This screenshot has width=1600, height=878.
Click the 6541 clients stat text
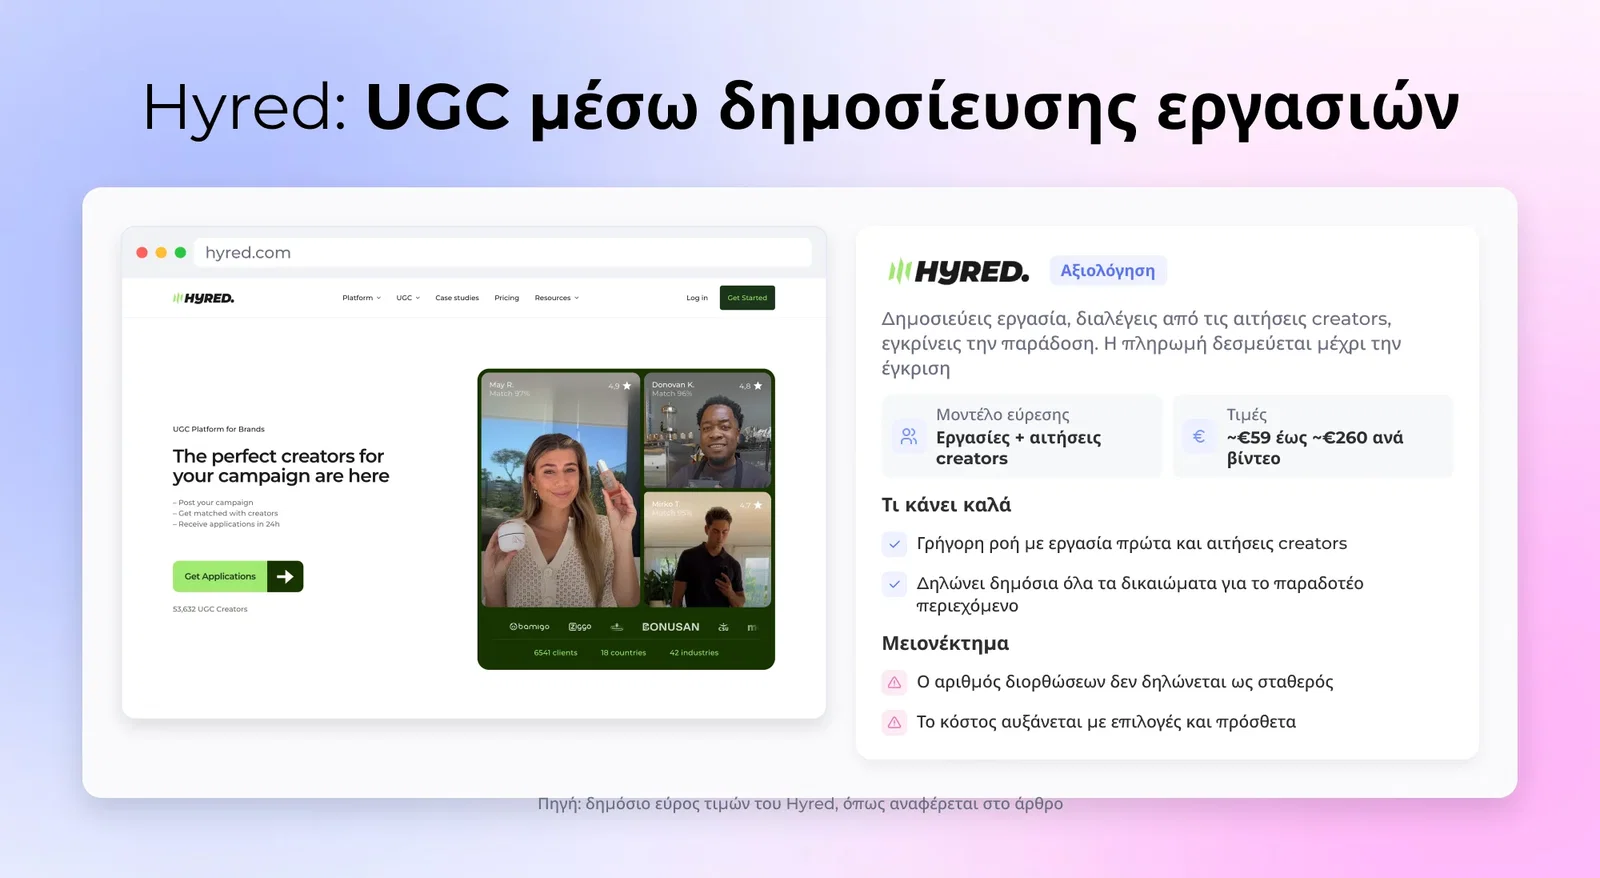coord(555,653)
